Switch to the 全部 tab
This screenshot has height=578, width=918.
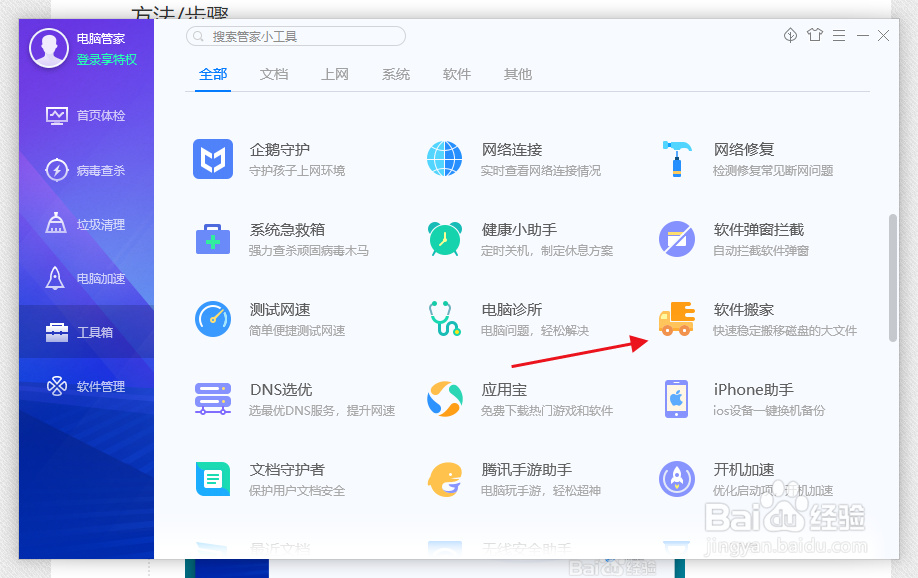[213, 74]
